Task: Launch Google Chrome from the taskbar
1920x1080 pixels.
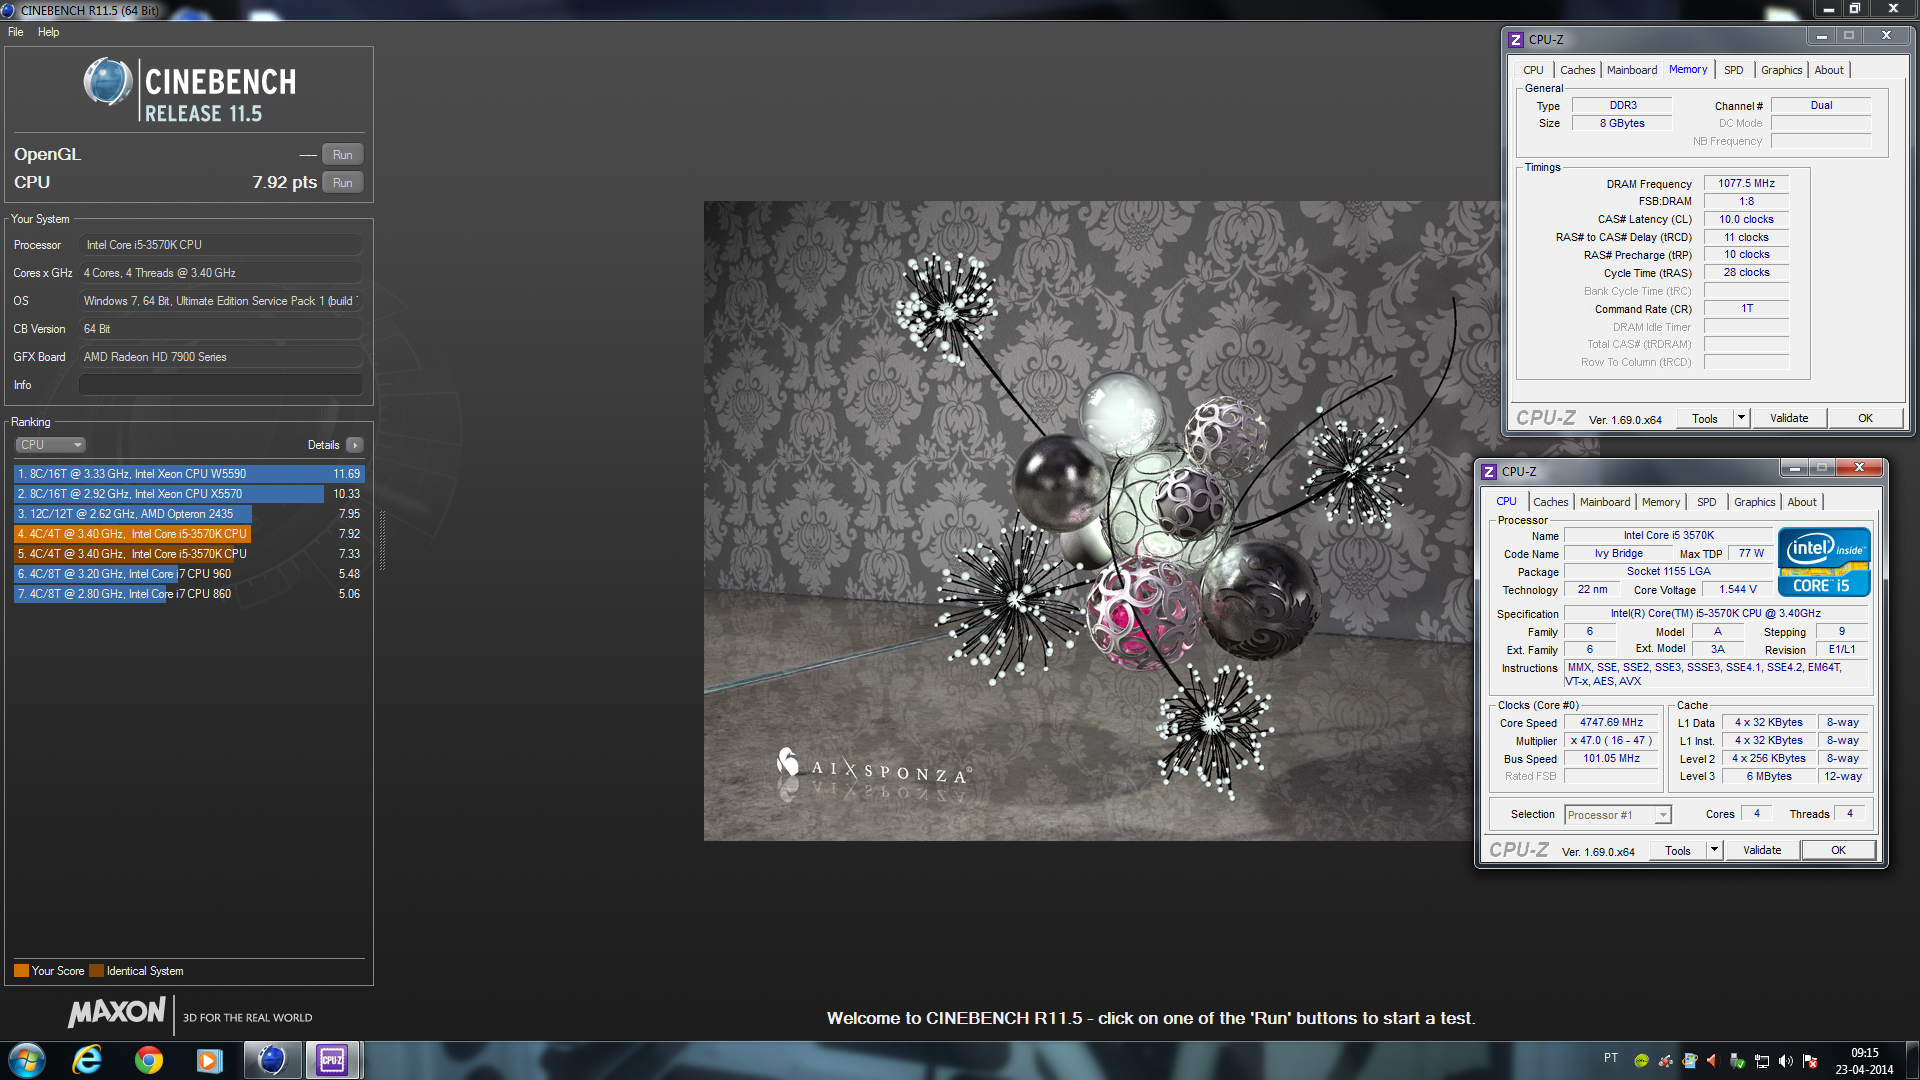Action: (x=149, y=1060)
